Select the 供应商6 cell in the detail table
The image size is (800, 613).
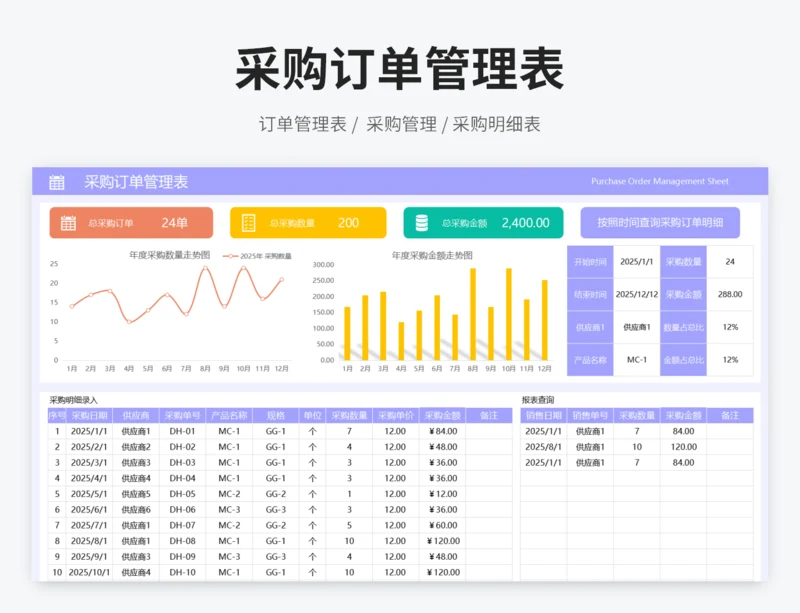click(x=135, y=510)
